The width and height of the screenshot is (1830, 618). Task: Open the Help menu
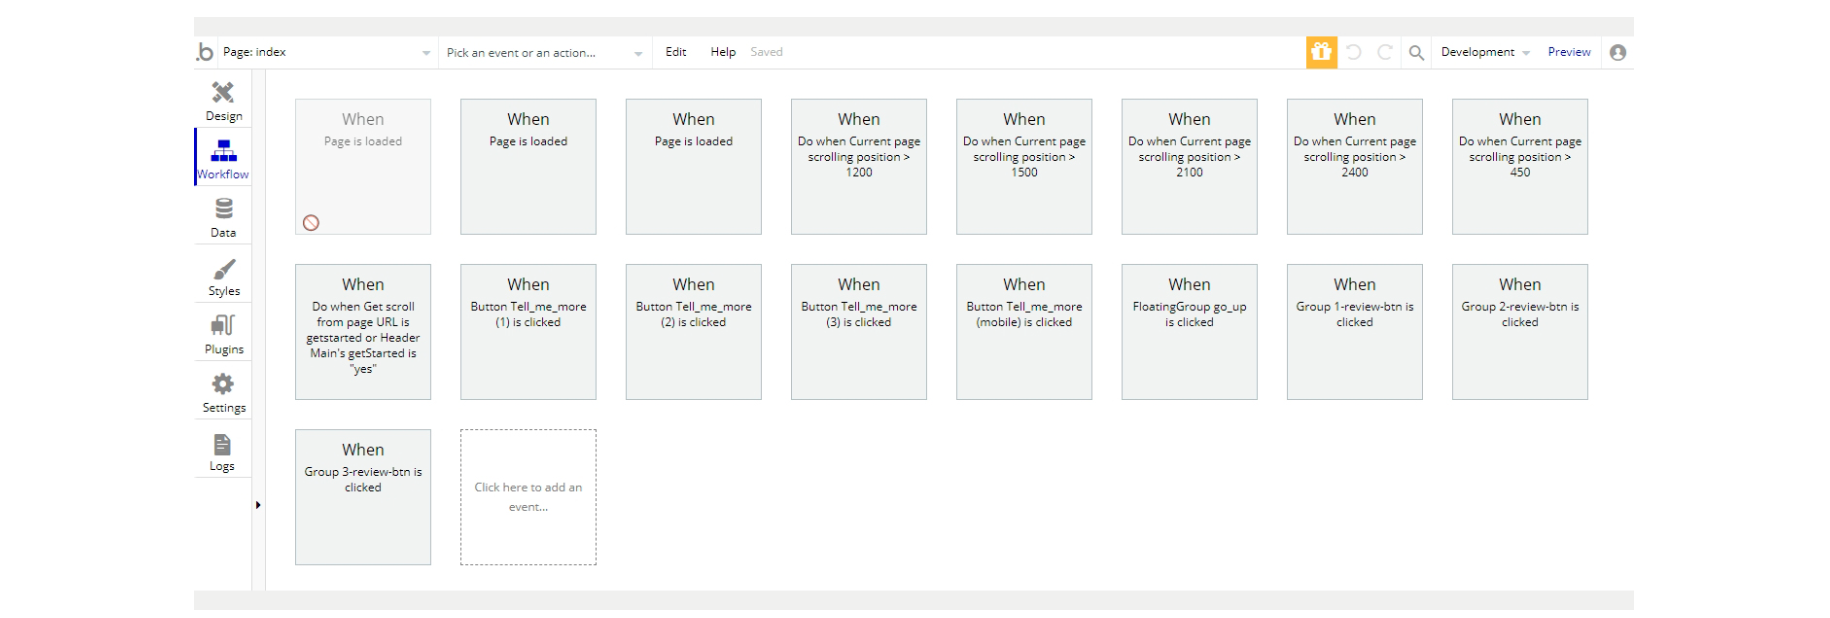(x=723, y=52)
